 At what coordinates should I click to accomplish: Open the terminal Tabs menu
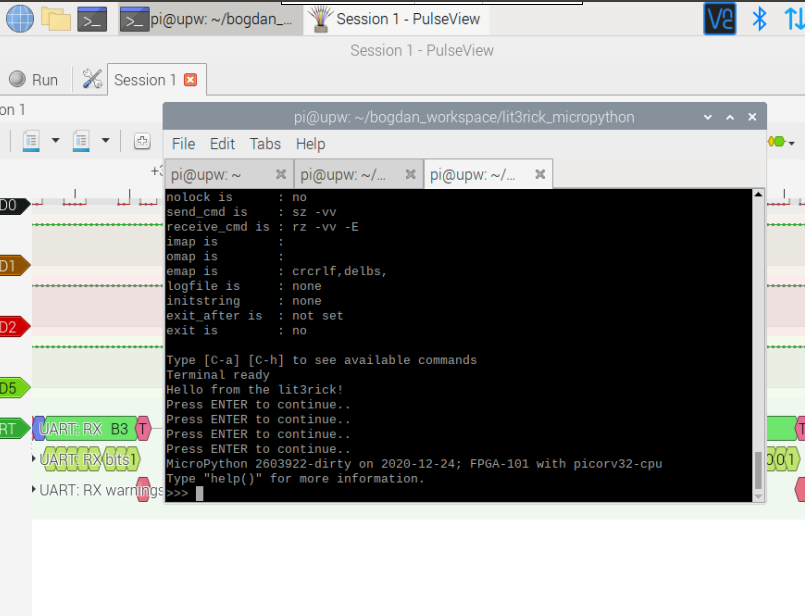[x=265, y=144]
